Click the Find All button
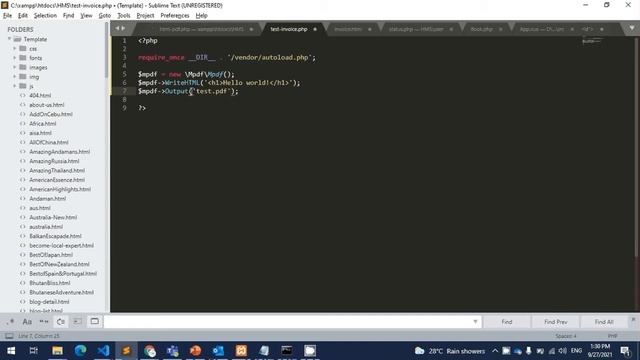The height and width of the screenshot is (360, 640). point(604,322)
